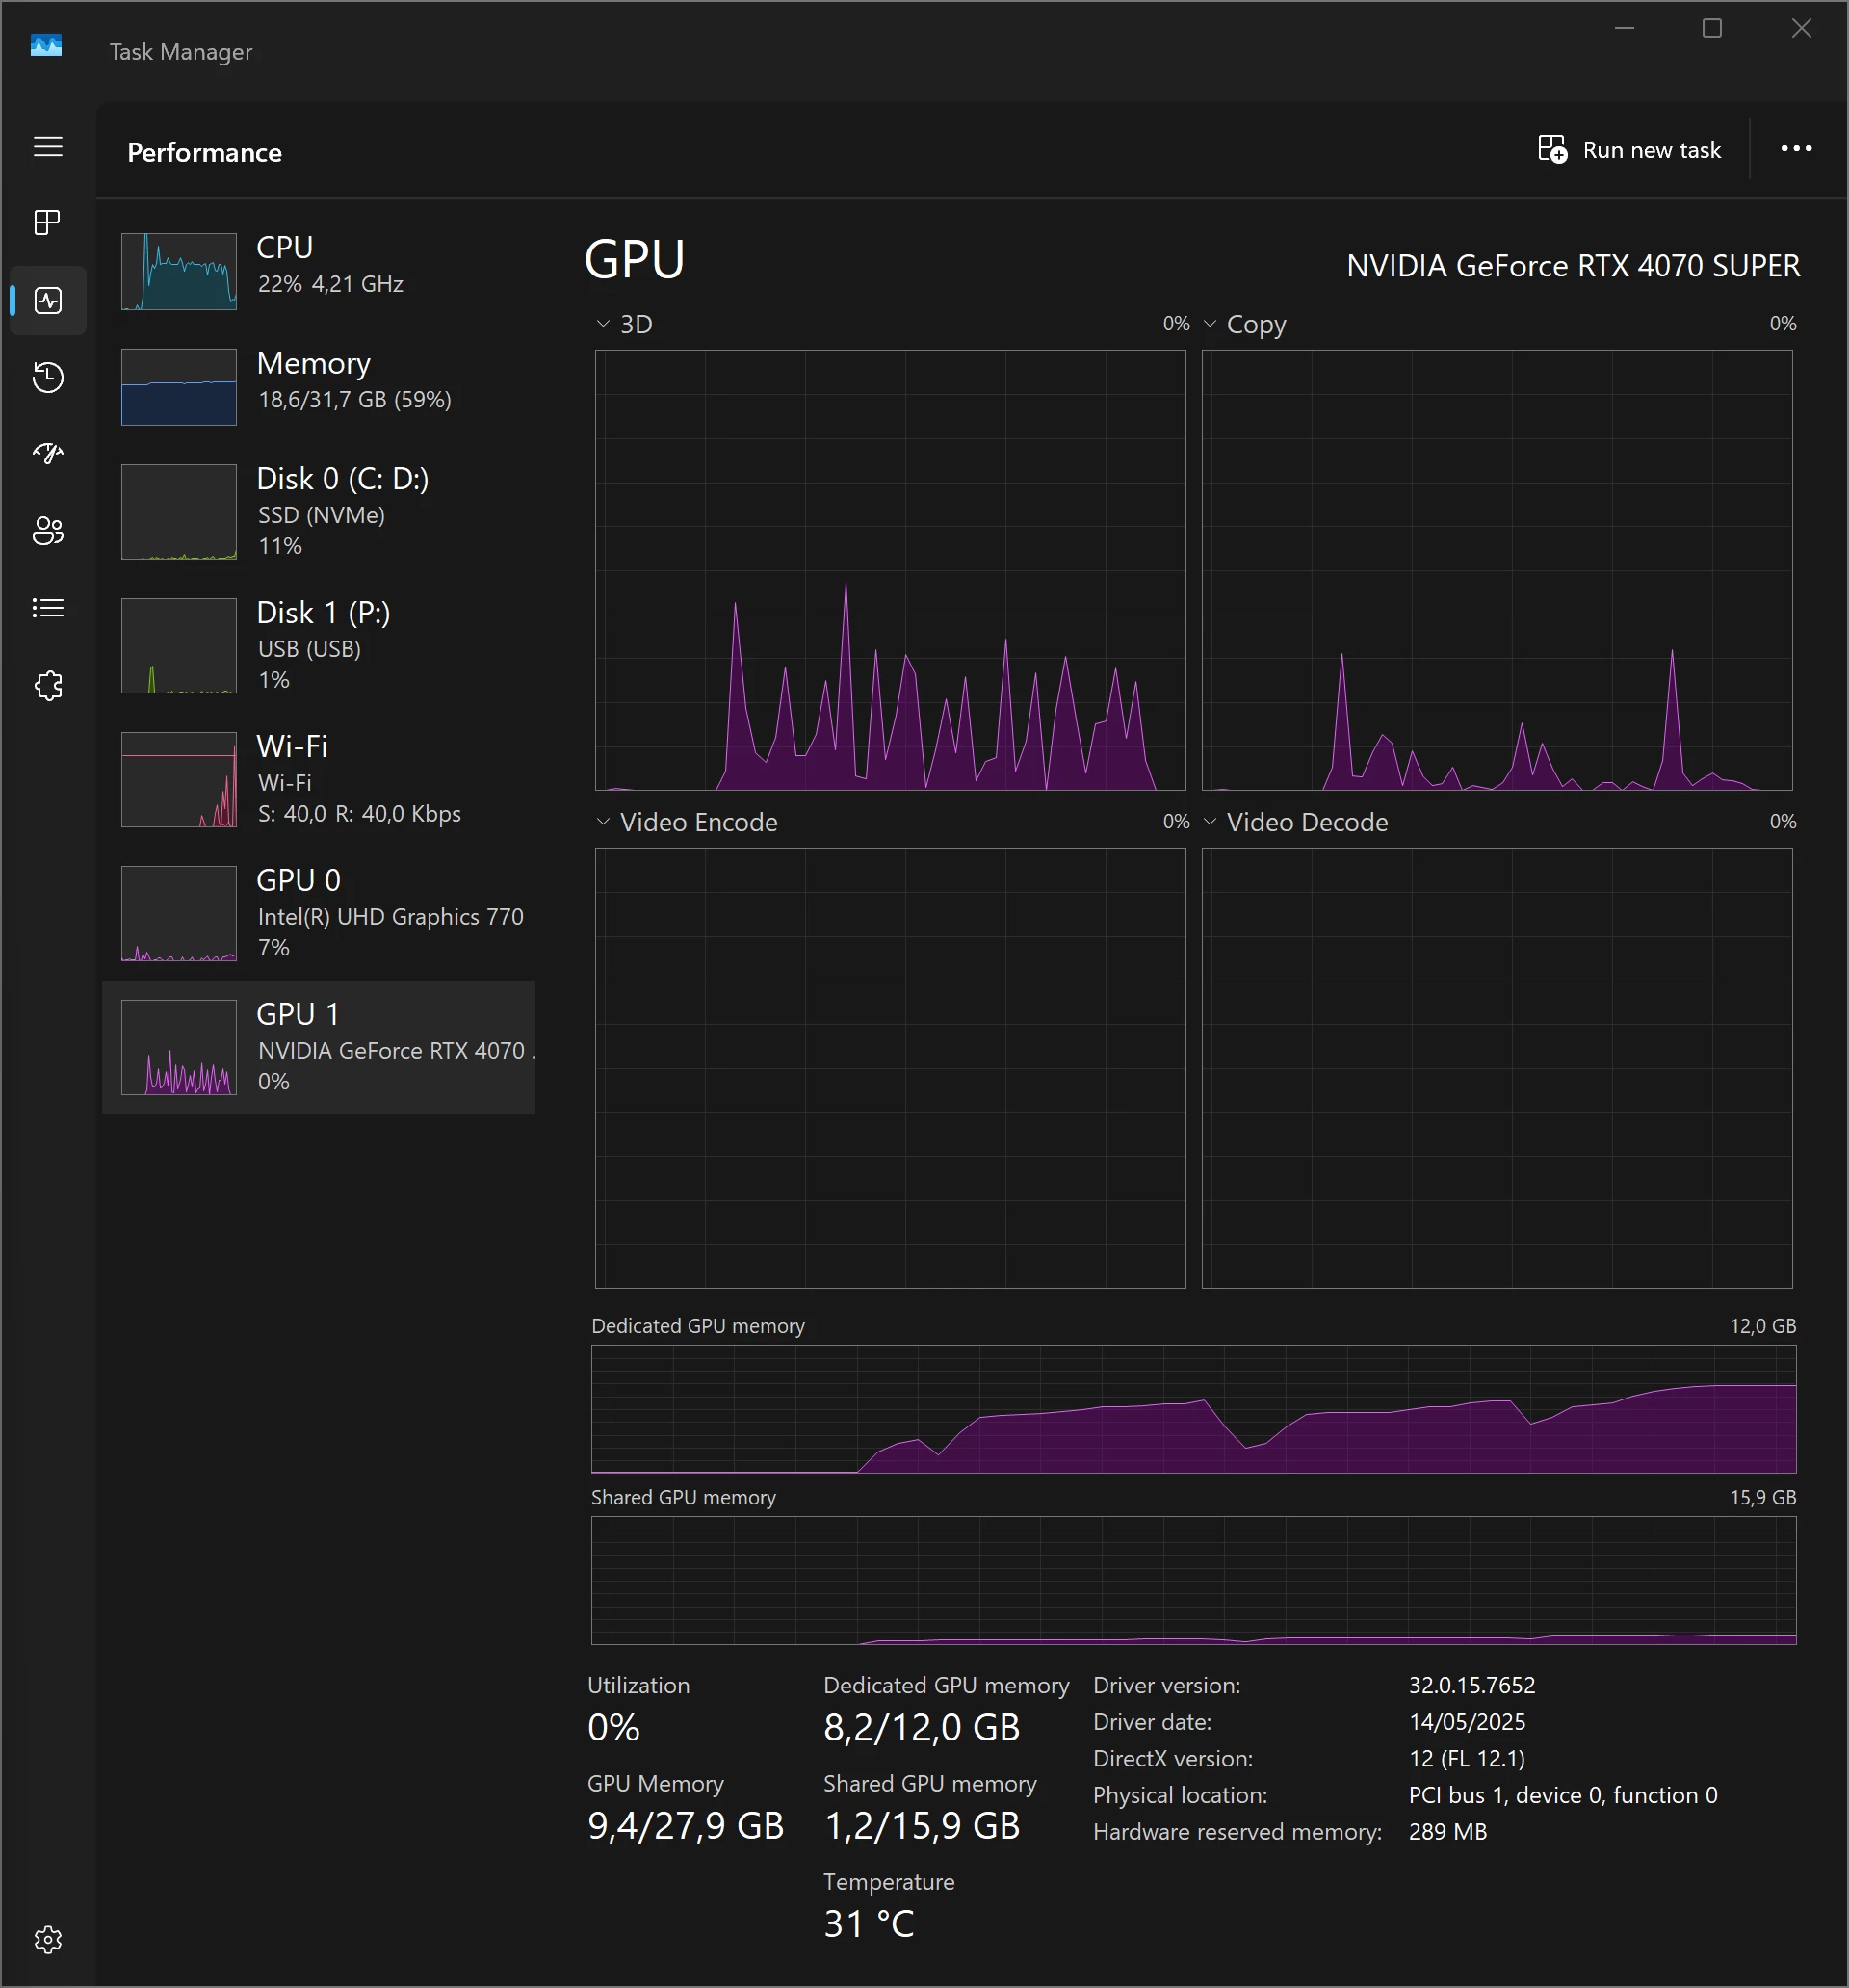Open Task Manager settings gear
This screenshot has width=1849, height=1988.
click(48, 1940)
